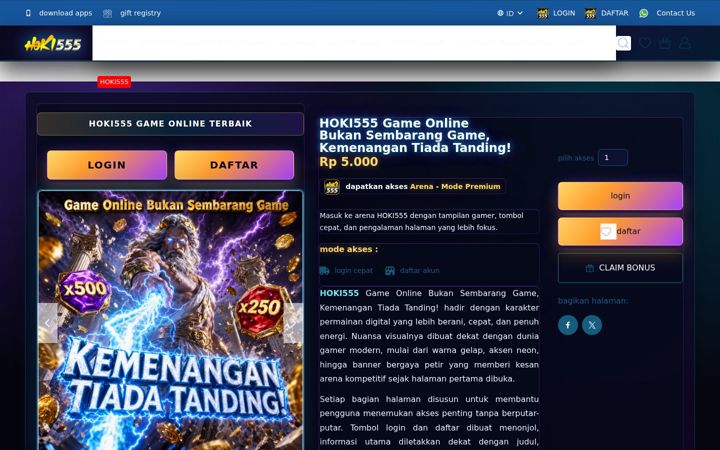Click the bagikan halaman label
Image resolution: width=720 pixels, height=450 pixels.
(x=593, y=301)
